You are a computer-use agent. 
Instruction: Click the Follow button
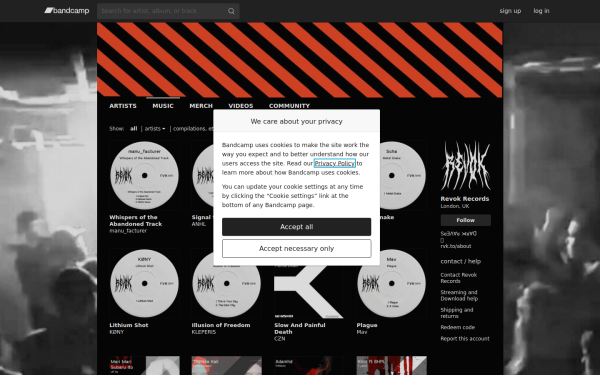pyautogui.click(x=466, y=220)
